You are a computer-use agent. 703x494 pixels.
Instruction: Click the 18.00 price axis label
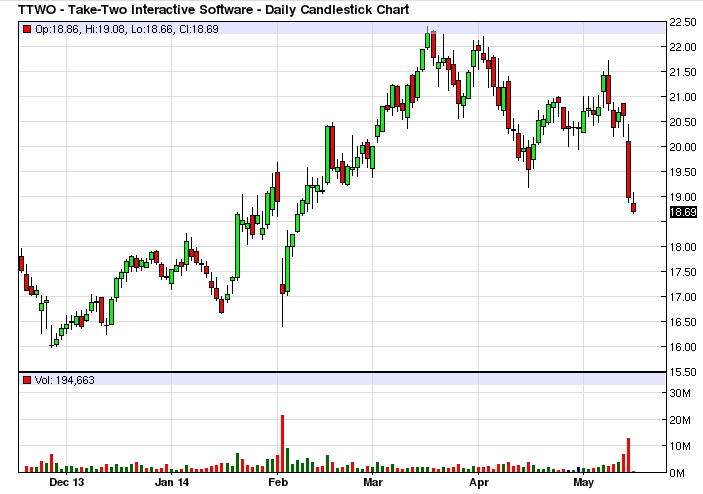(682, 247)
